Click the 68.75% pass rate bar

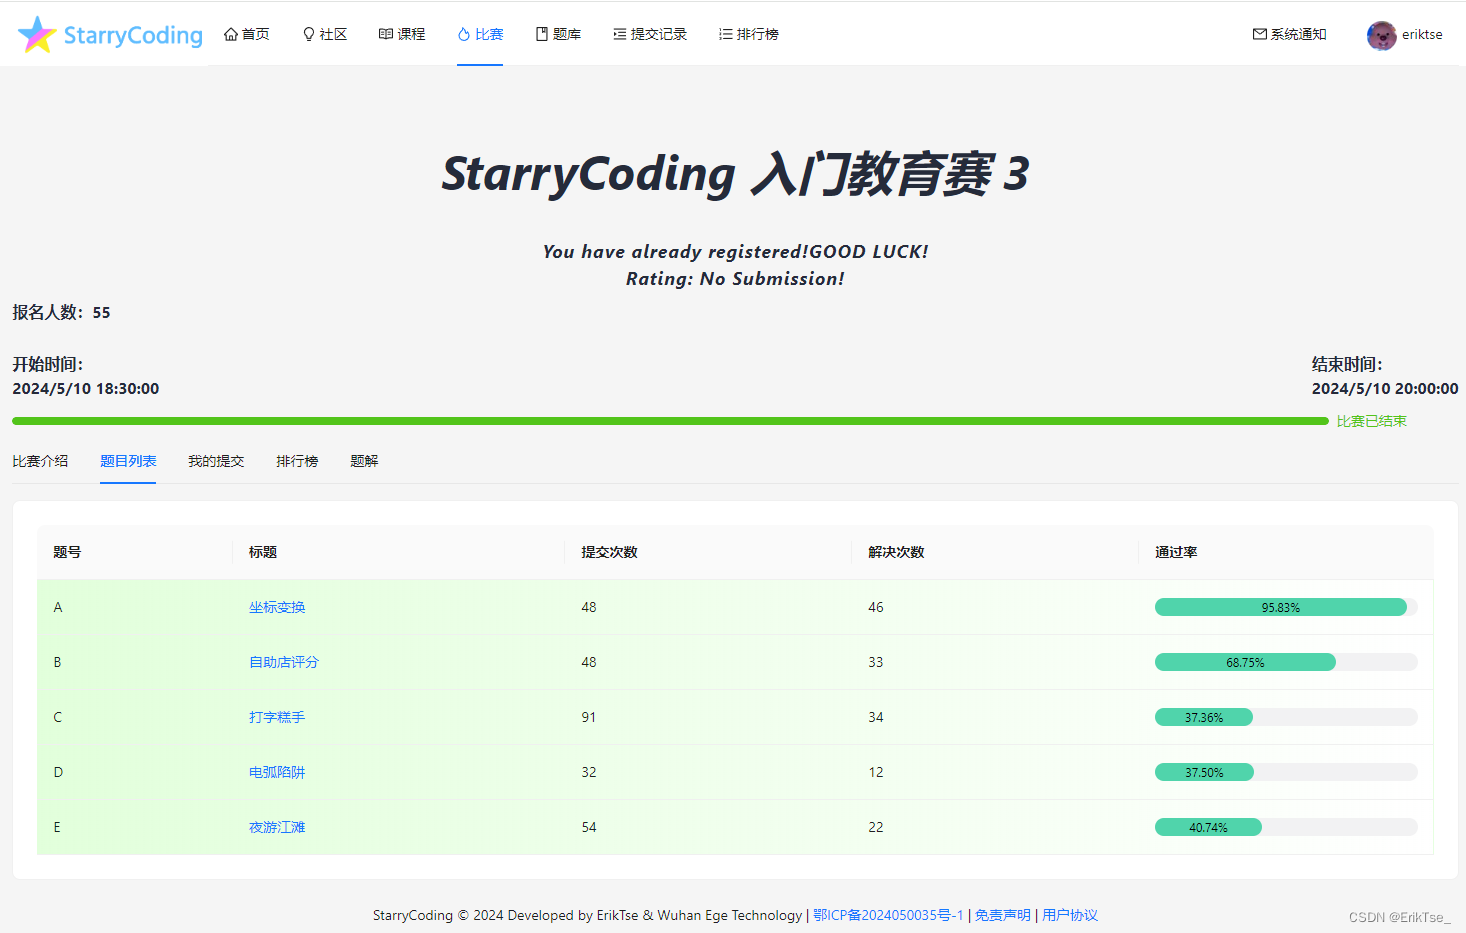(1286, 662)
